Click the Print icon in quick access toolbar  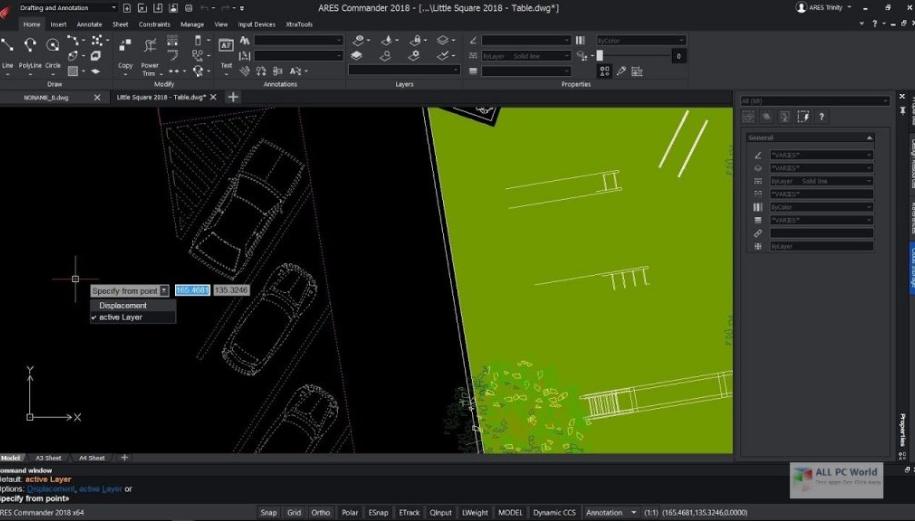(x=188, y=8)
